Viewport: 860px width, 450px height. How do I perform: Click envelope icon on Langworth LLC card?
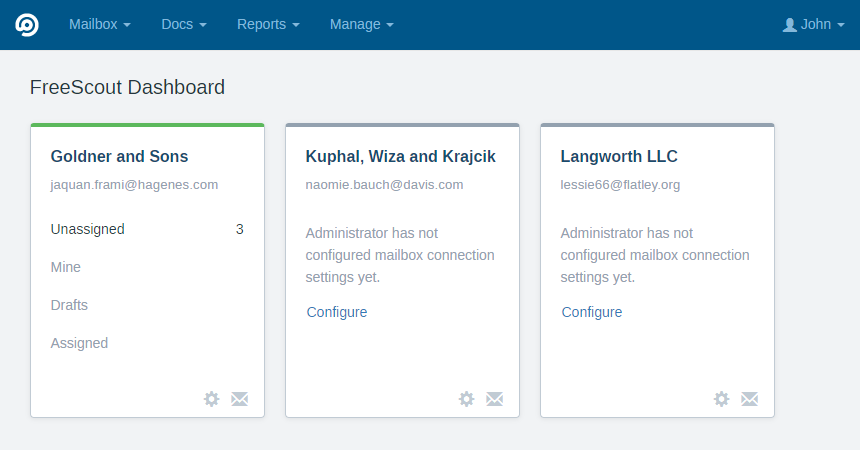pos(750,399)
